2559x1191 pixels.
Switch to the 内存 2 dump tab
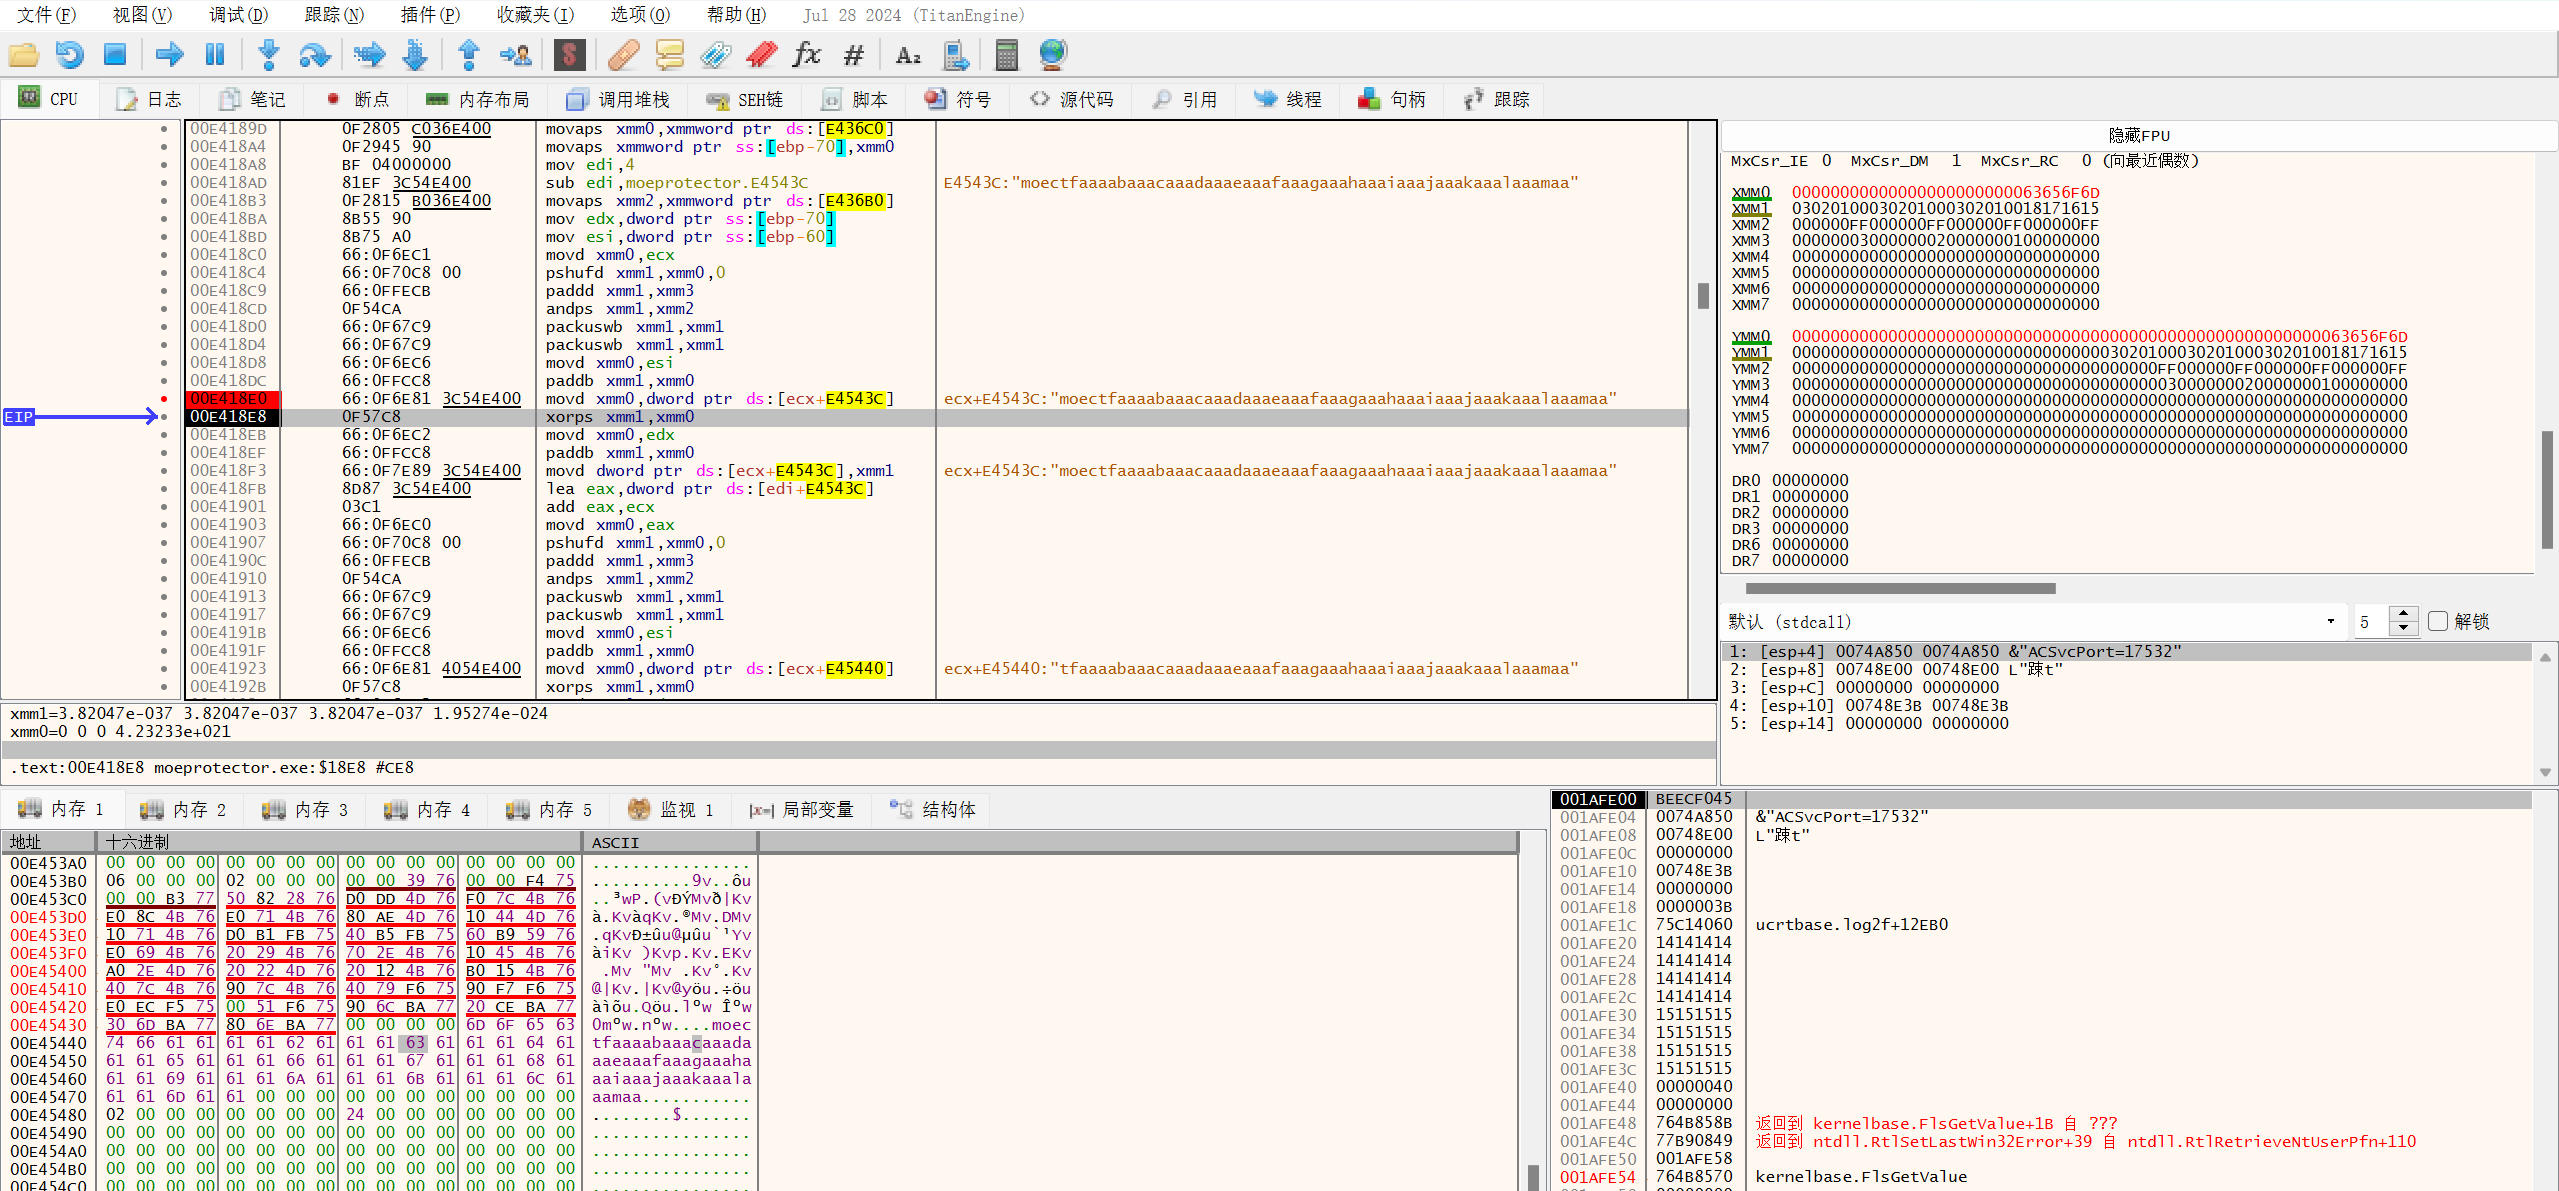pos(183,809)
